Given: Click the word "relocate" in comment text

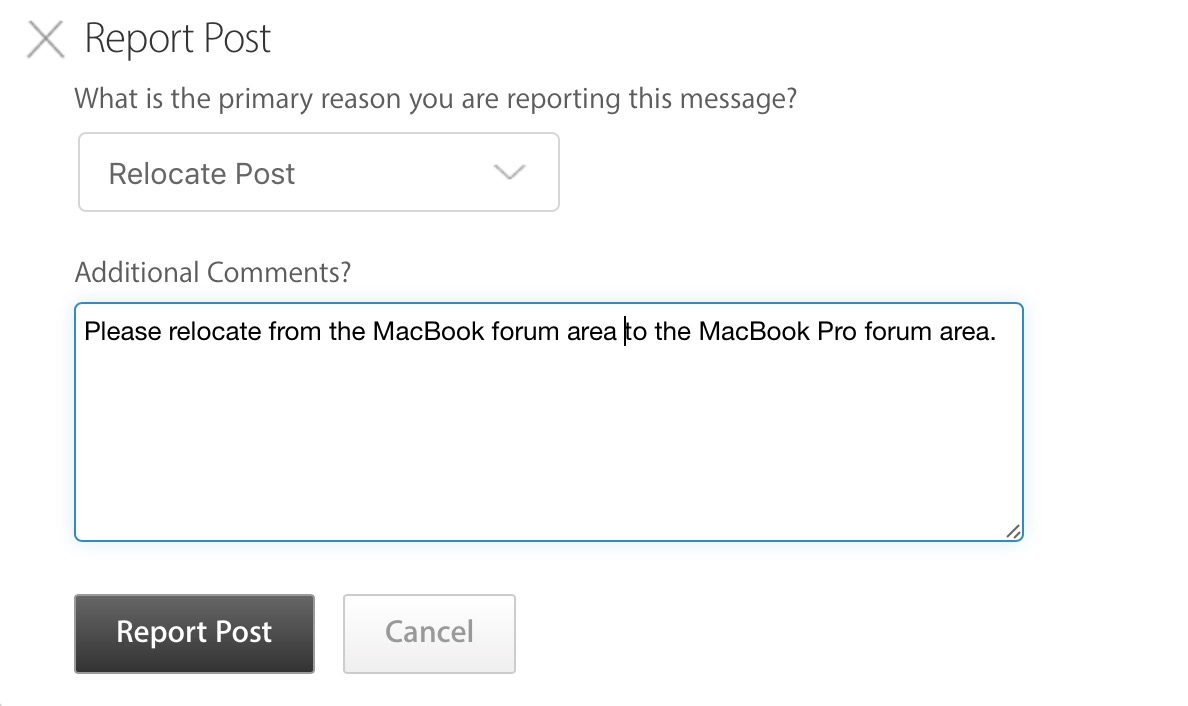Looking at the screenshot, I should pos(215,331).
